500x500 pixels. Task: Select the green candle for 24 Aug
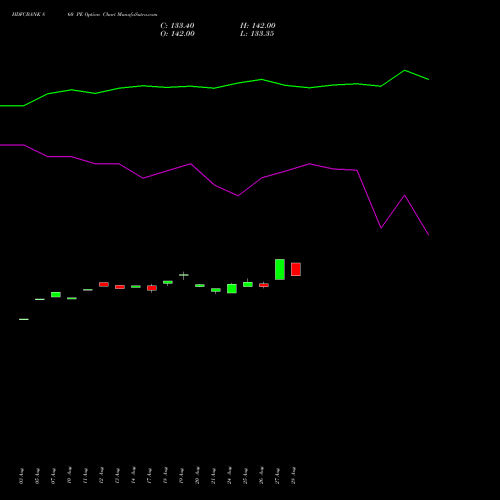click(232, 288)
